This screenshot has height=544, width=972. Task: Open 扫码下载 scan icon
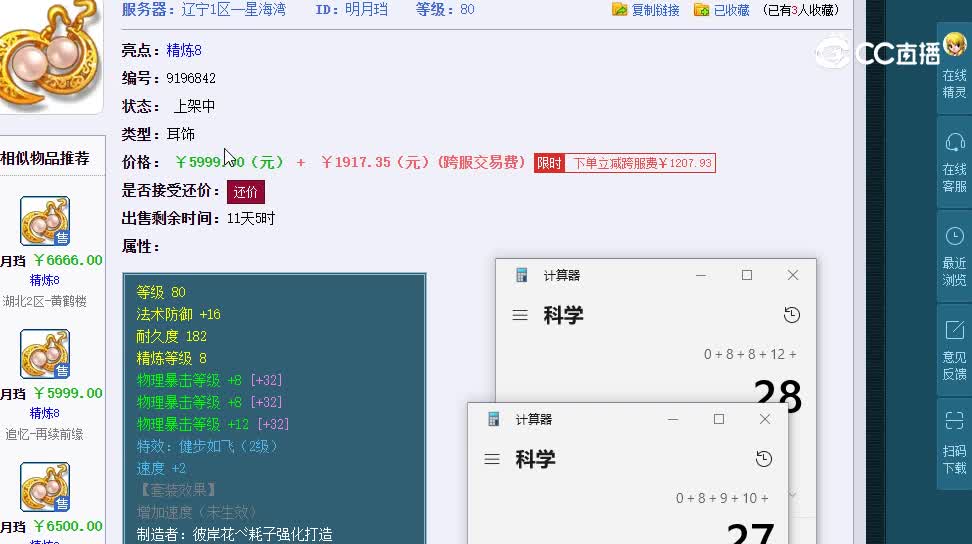pyautogui.click(x=954, y=421)
